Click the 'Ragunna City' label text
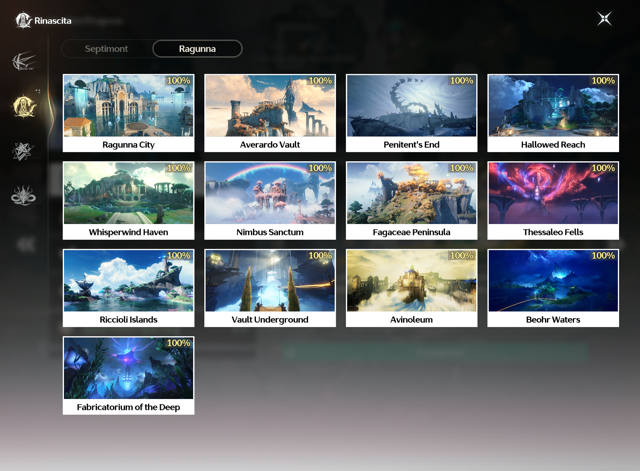The image size is (640, 471). click(x=129, y=144)
